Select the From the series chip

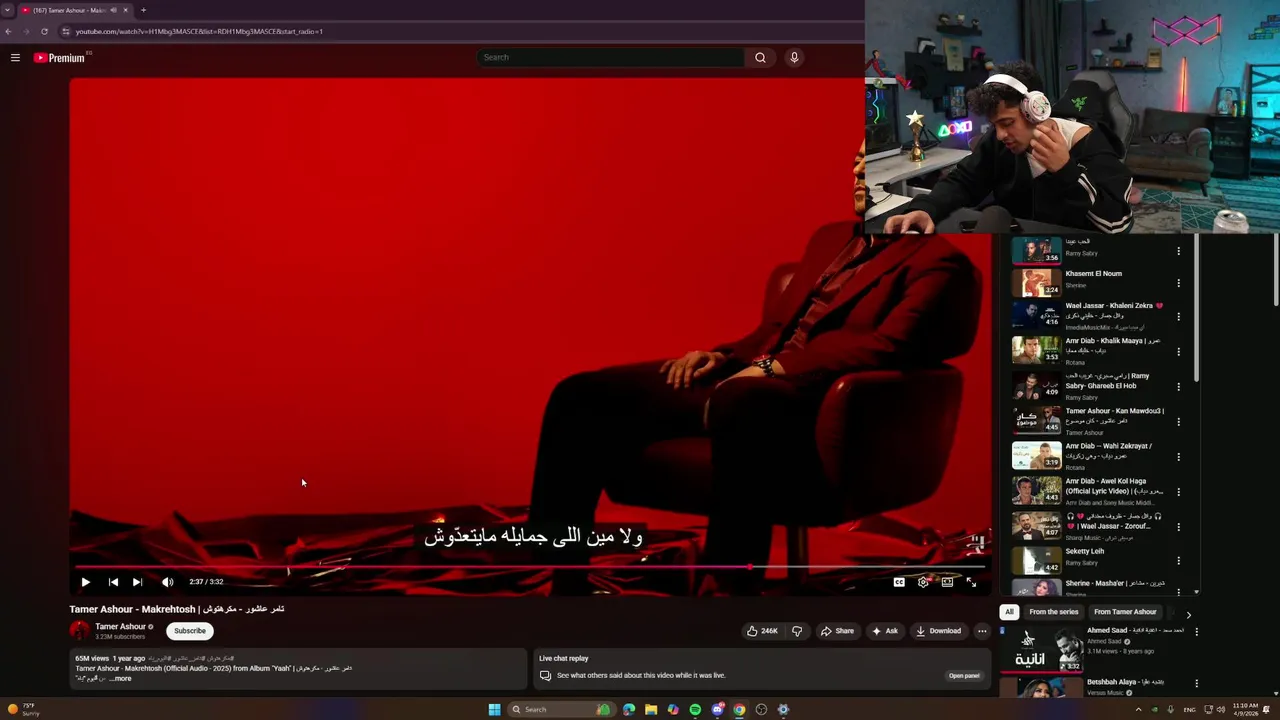[x=1053, y=612]
